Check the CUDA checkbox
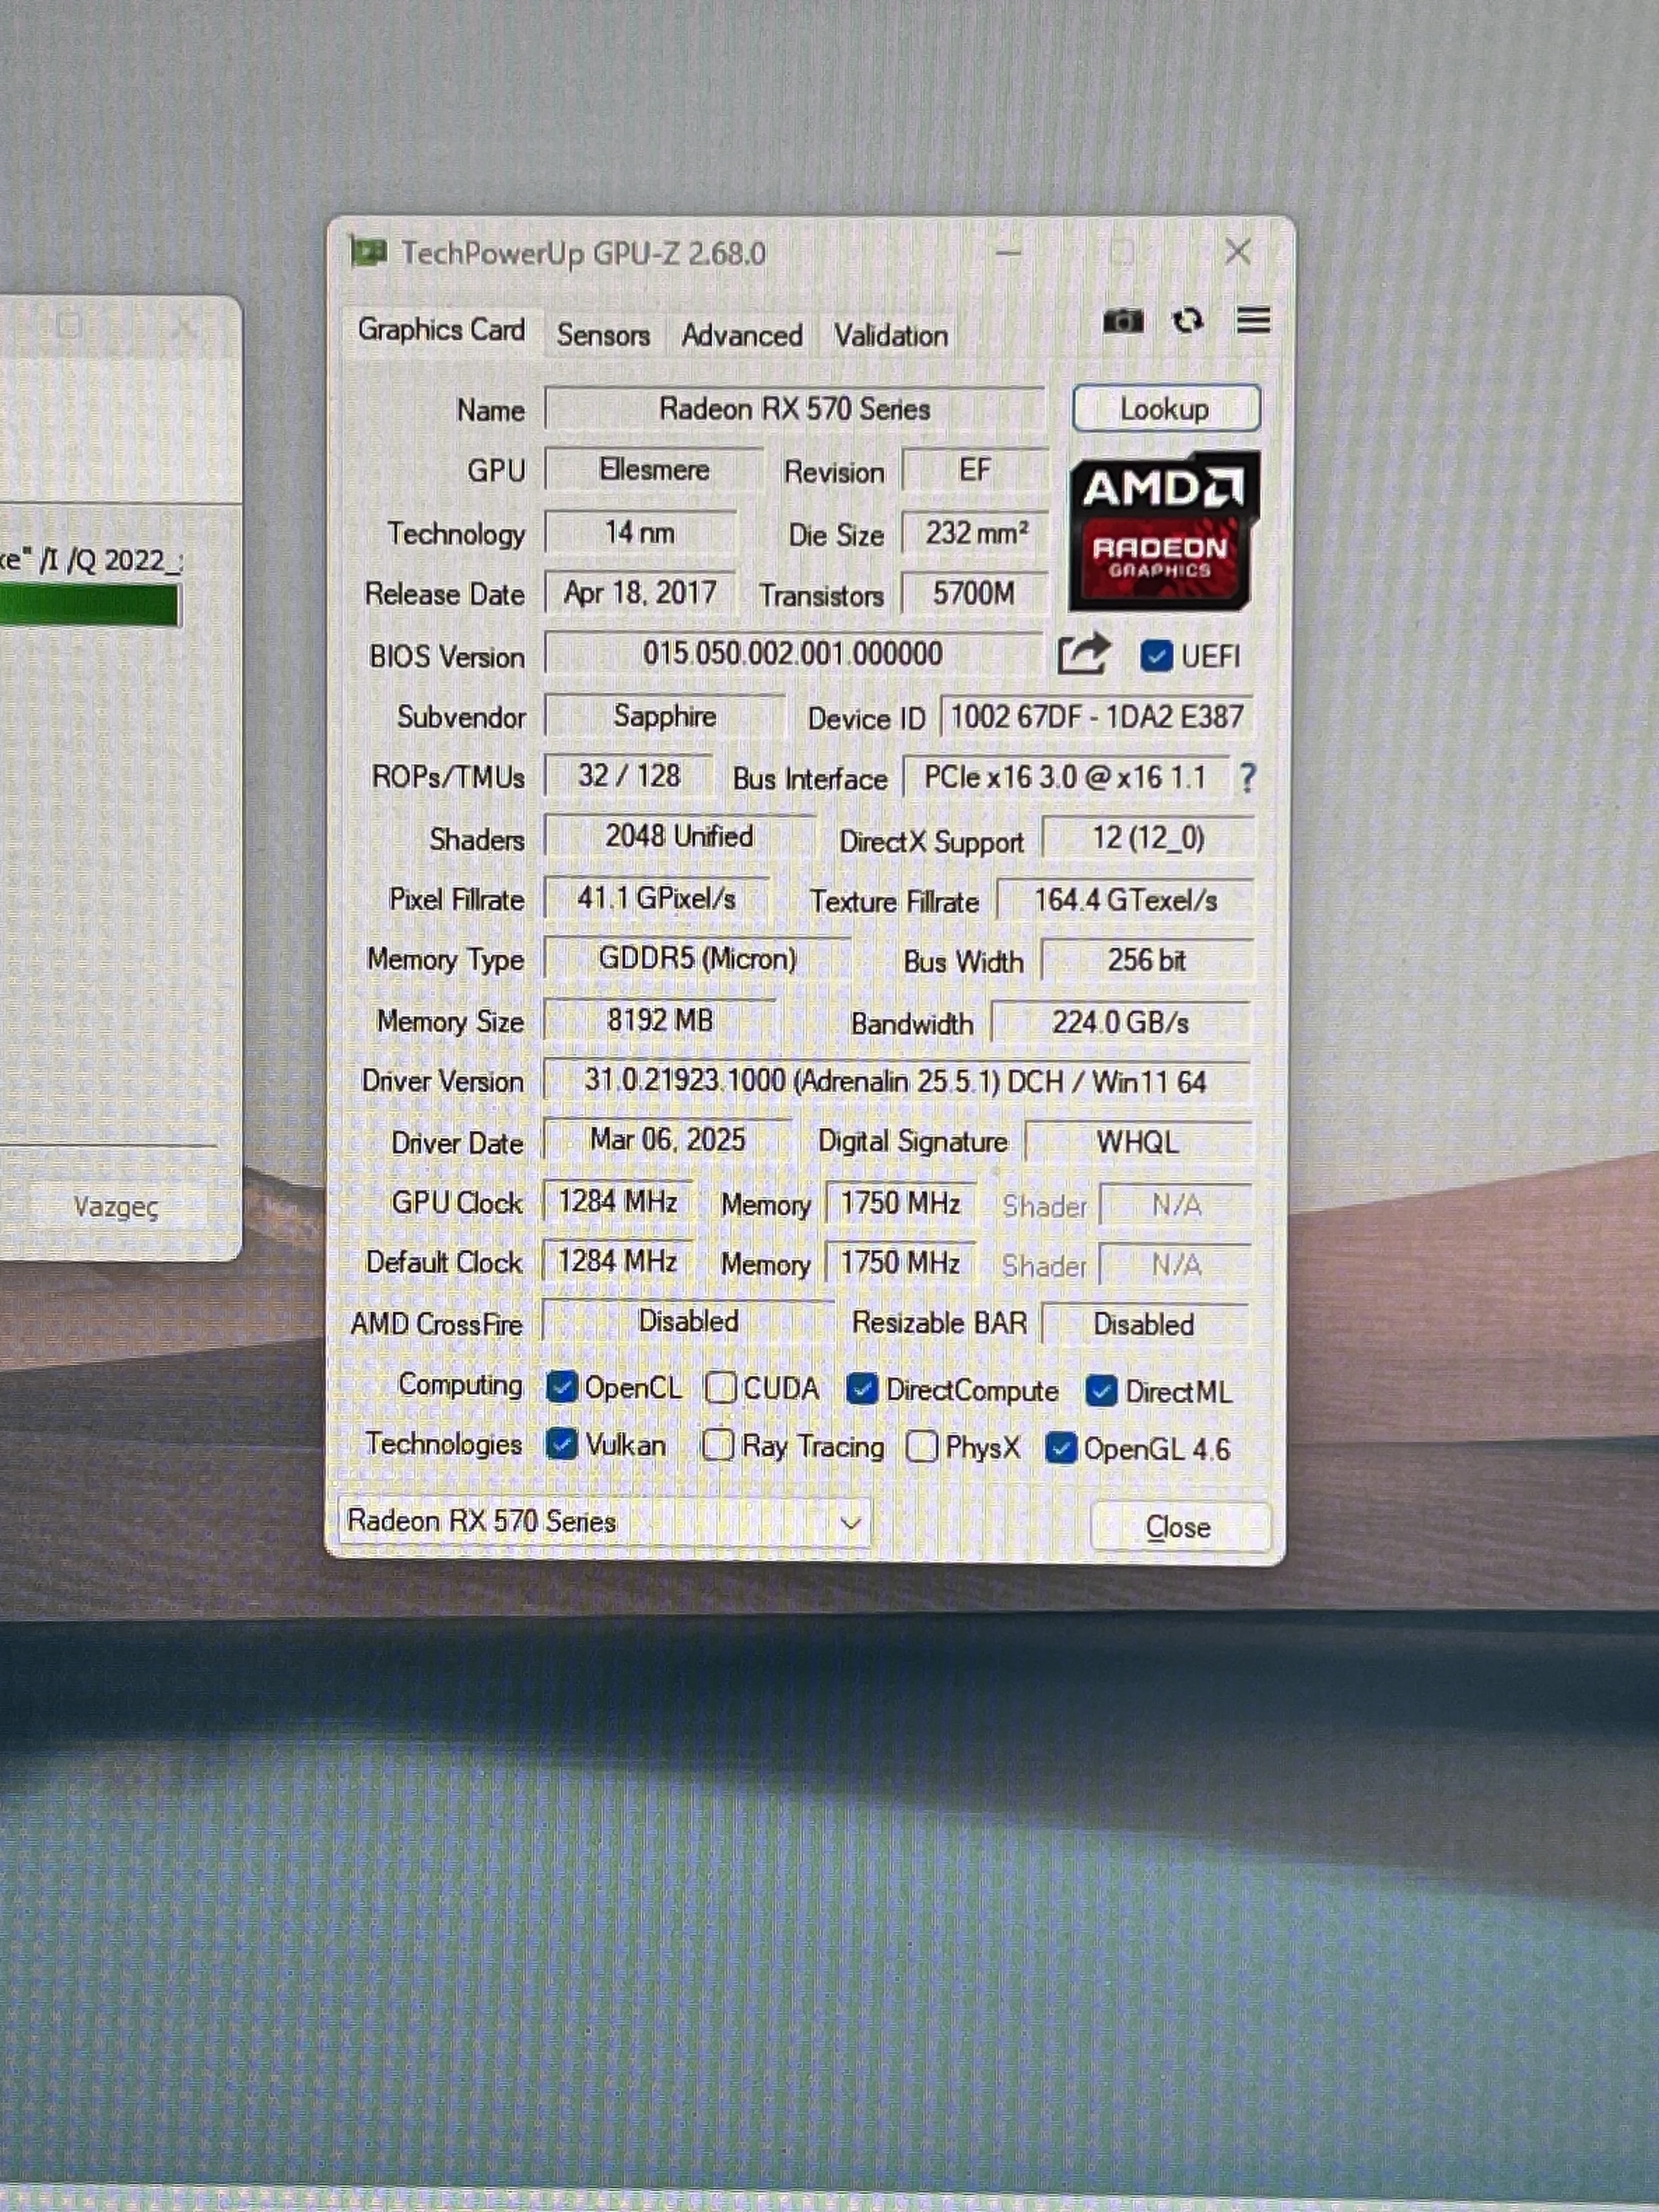 click(720, 1388)
